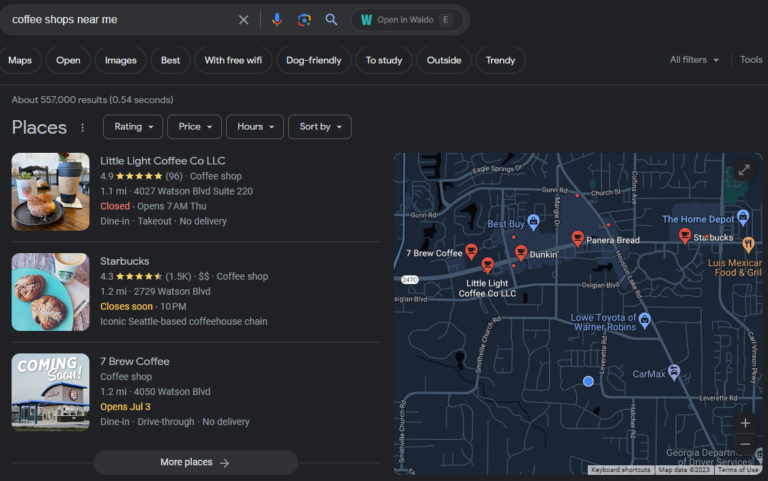Viewport: 768px width, 481px height.
Task: Select the Open filter chip
Action: pos(68,60)
